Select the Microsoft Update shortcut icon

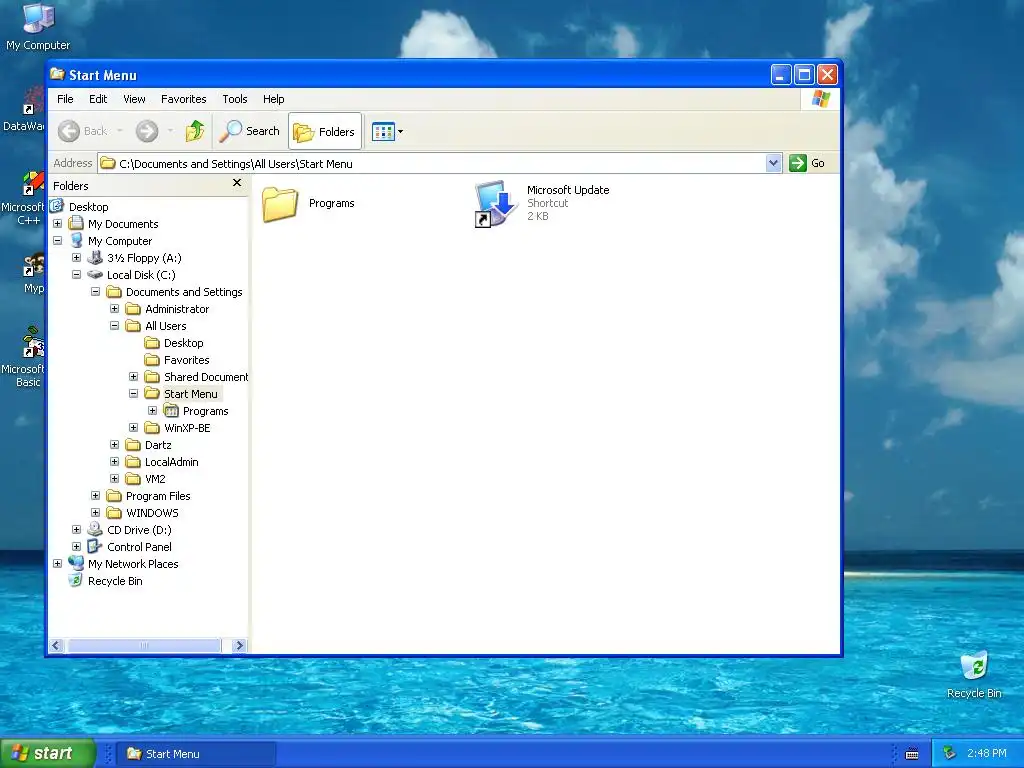(494, 203)
